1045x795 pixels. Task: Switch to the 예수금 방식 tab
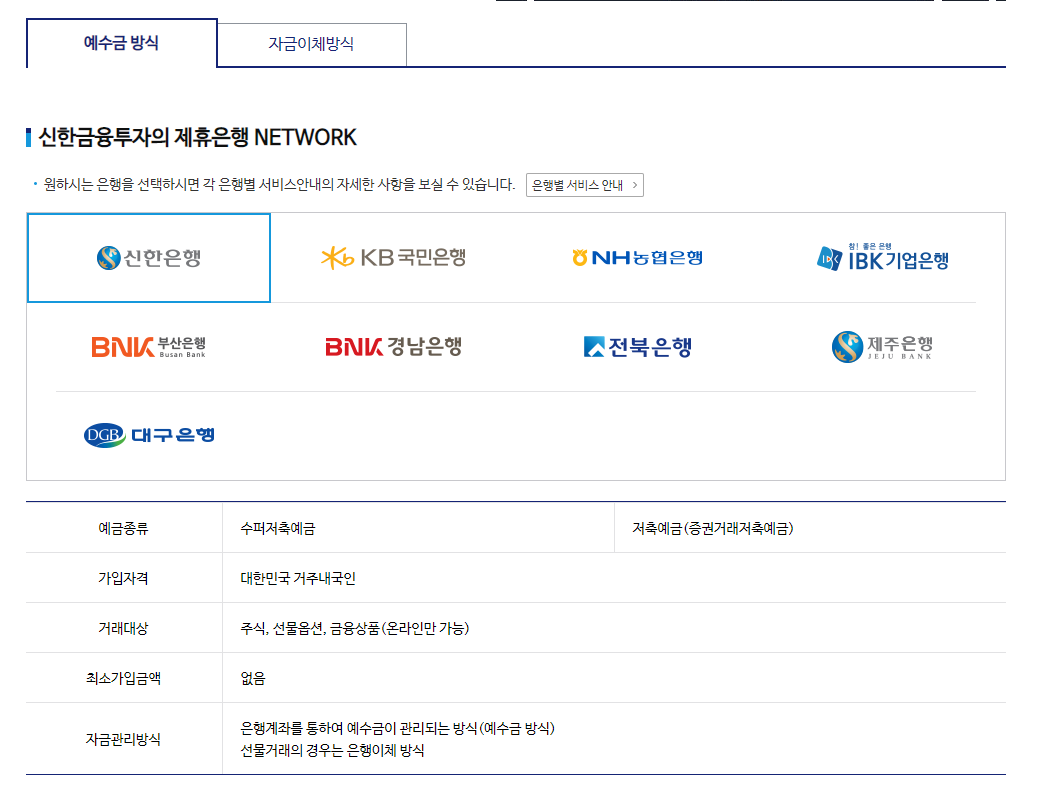click(x=121, y=43)
